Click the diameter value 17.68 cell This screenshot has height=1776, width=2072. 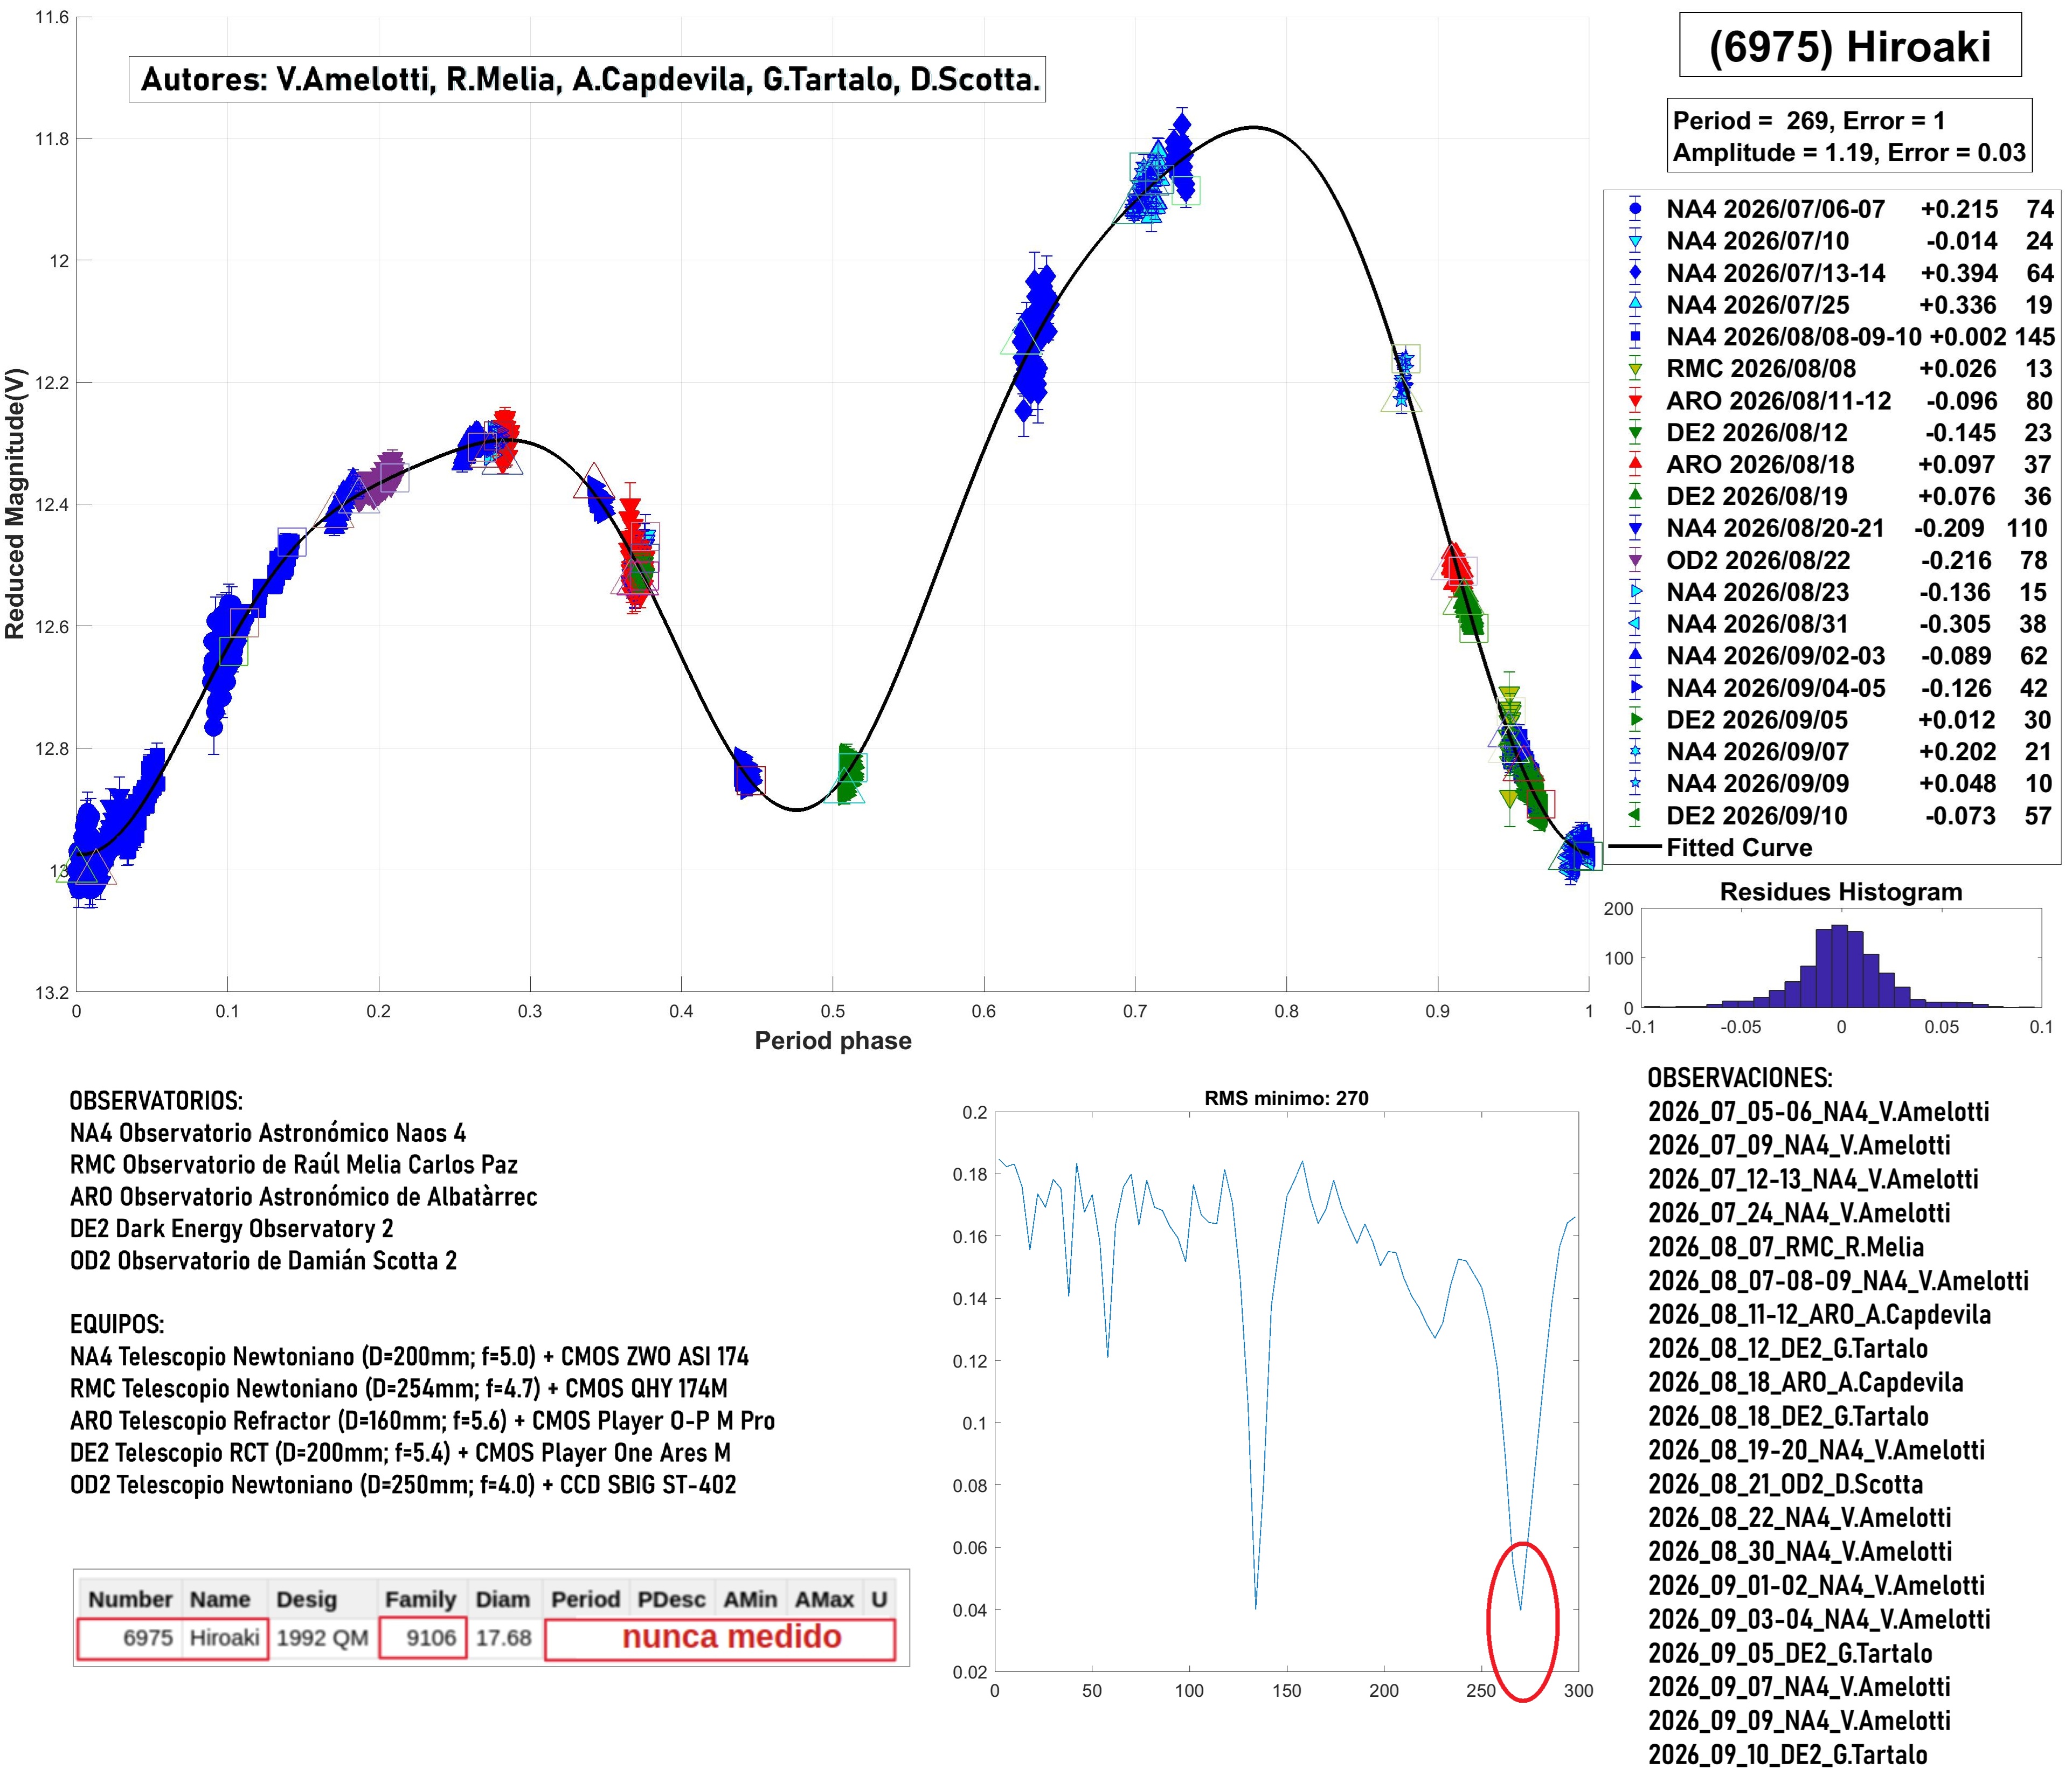point(503,1638)
